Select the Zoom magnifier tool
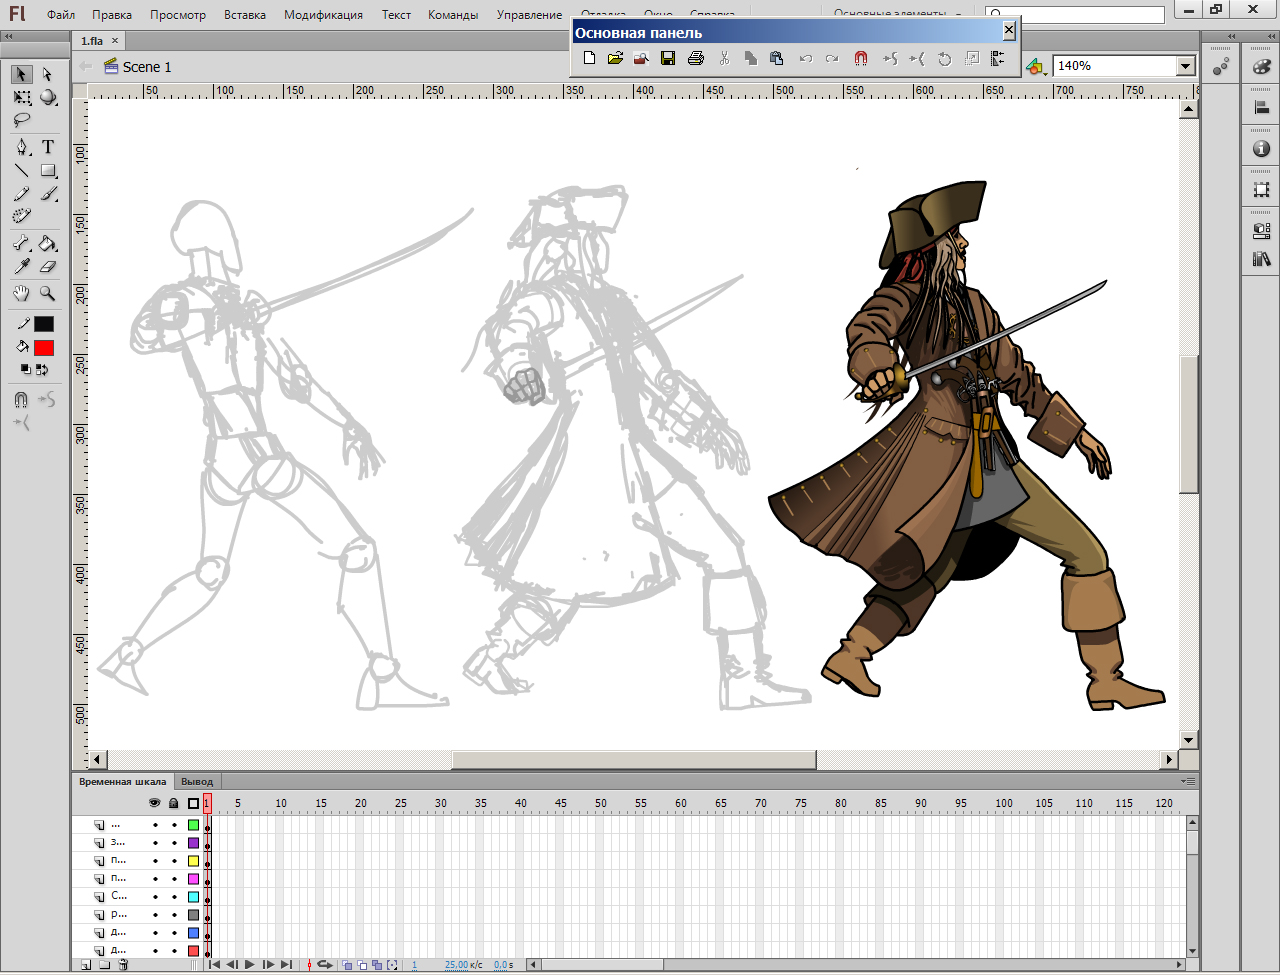1280x975 pixels. (x=47, y=293)
